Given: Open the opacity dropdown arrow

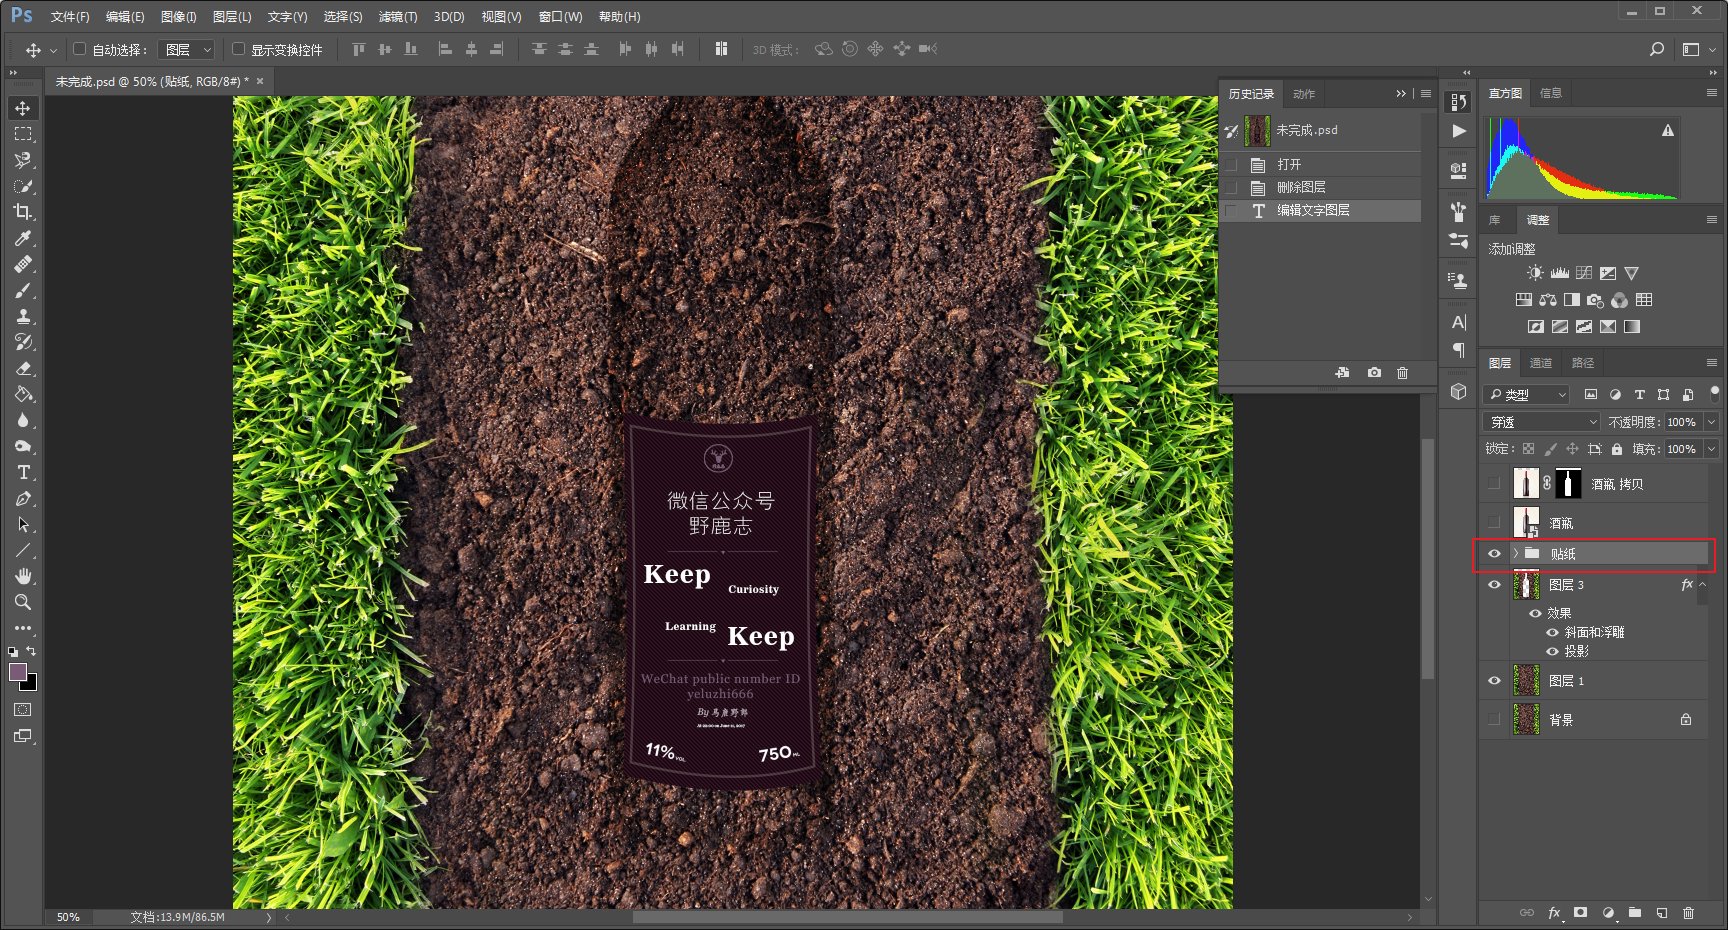Looking at the screenshot, I should tap(1711, 422).
